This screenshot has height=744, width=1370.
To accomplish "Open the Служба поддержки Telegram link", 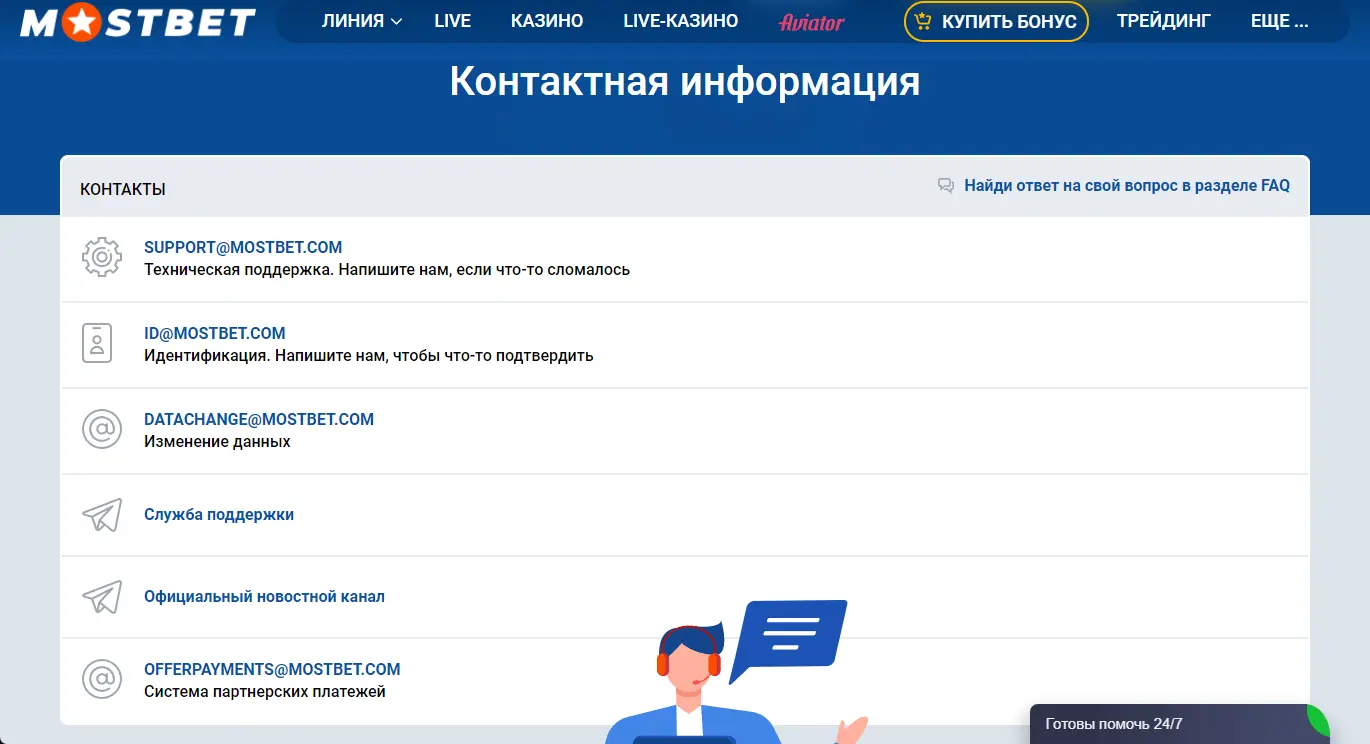I will click(x=219, y=514).
